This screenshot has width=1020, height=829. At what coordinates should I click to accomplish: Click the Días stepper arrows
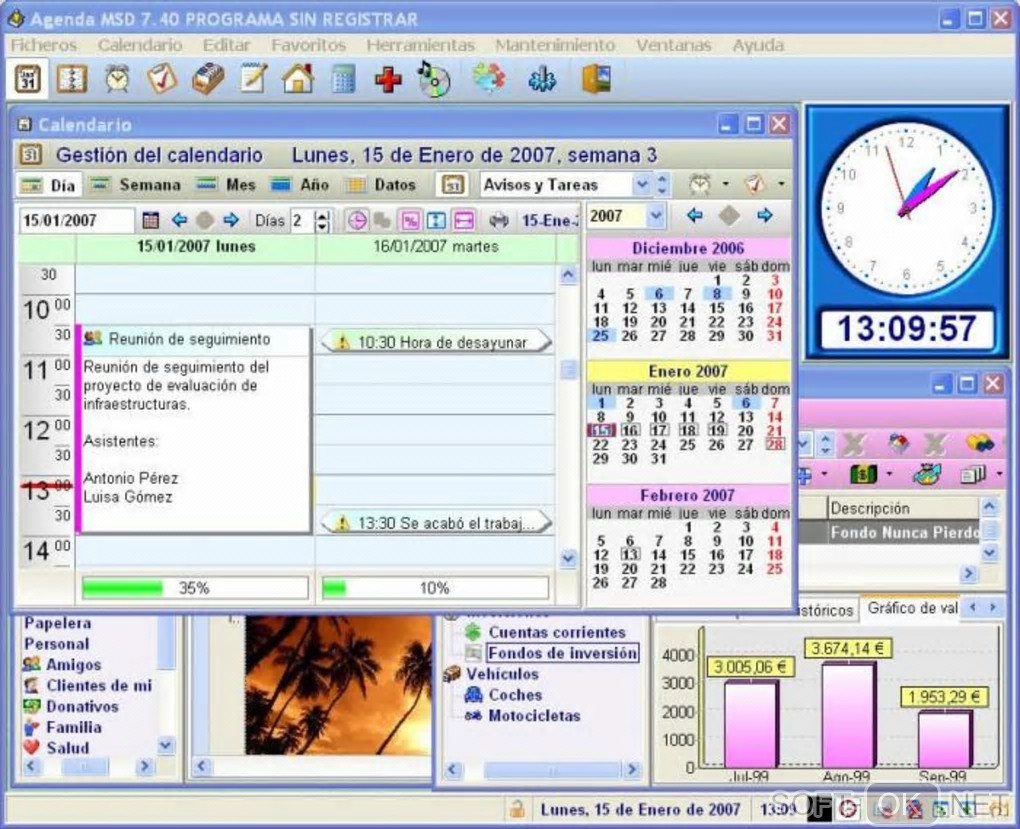pyautogui.click(x=323, y=221)
